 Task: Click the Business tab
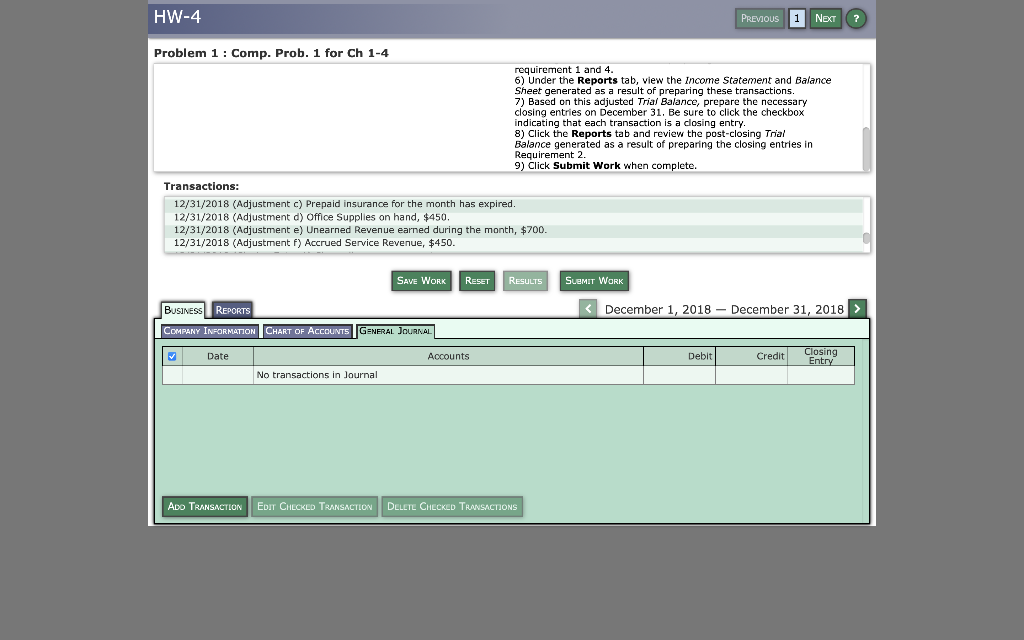(x=183, y=310)
